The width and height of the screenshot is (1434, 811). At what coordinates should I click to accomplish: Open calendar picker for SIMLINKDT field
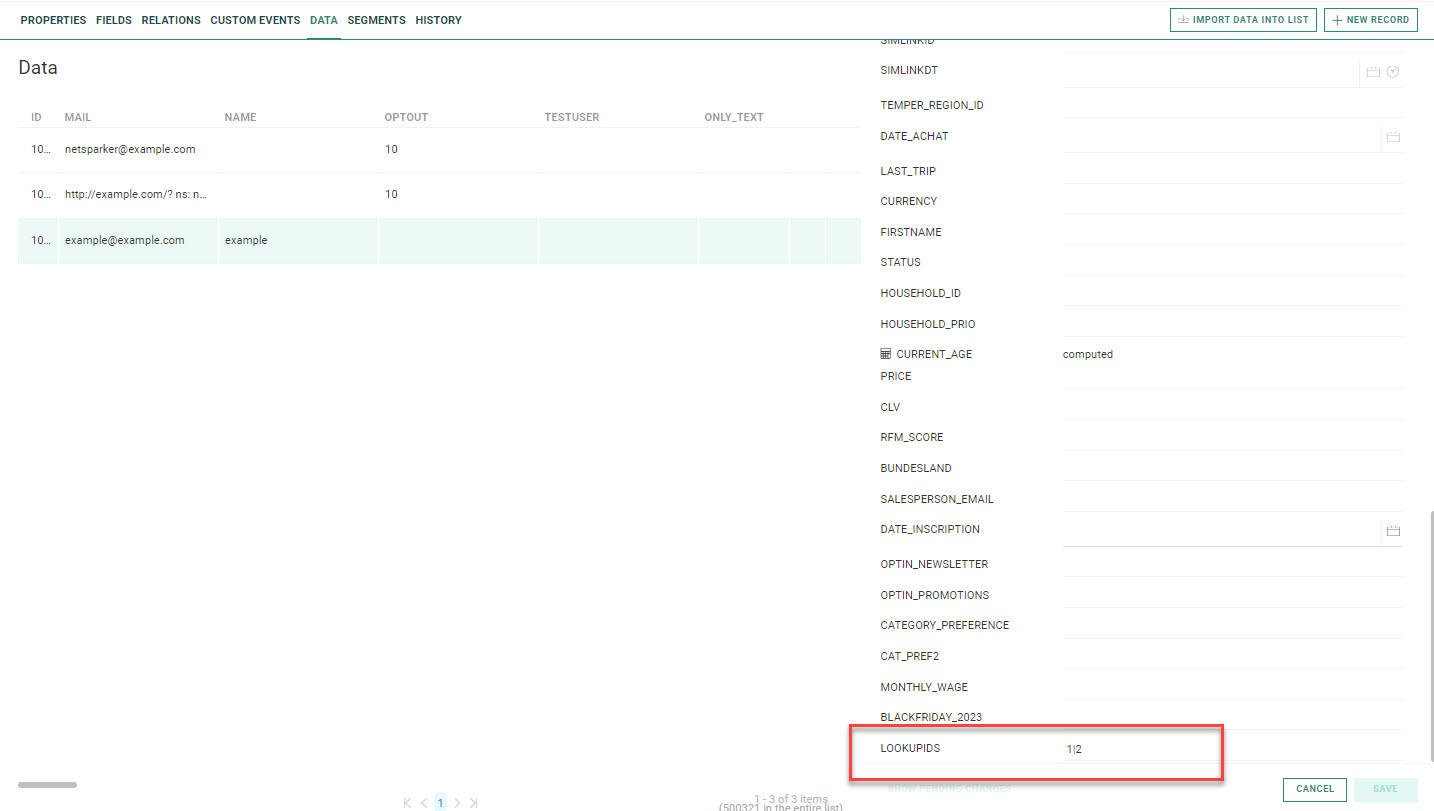[x=1373, y=72]
